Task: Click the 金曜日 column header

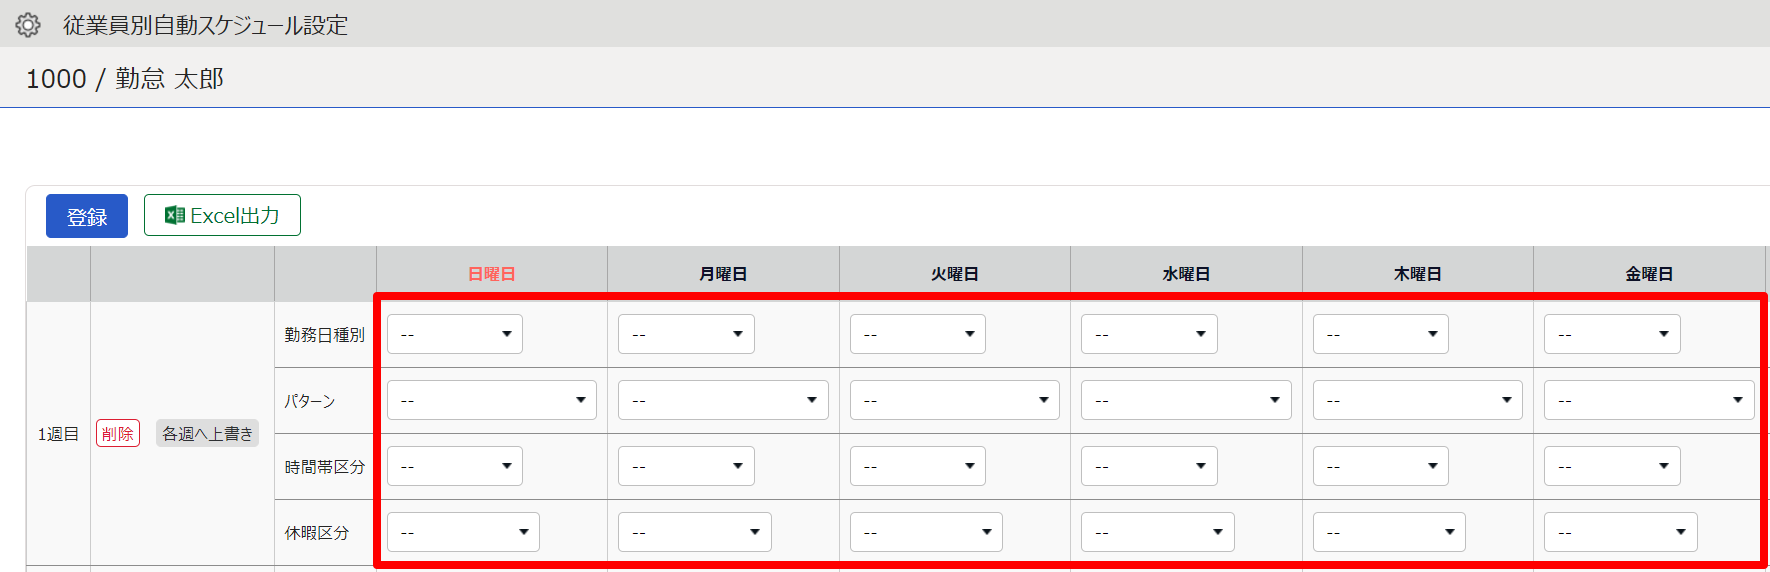Action: point(1649,274)
